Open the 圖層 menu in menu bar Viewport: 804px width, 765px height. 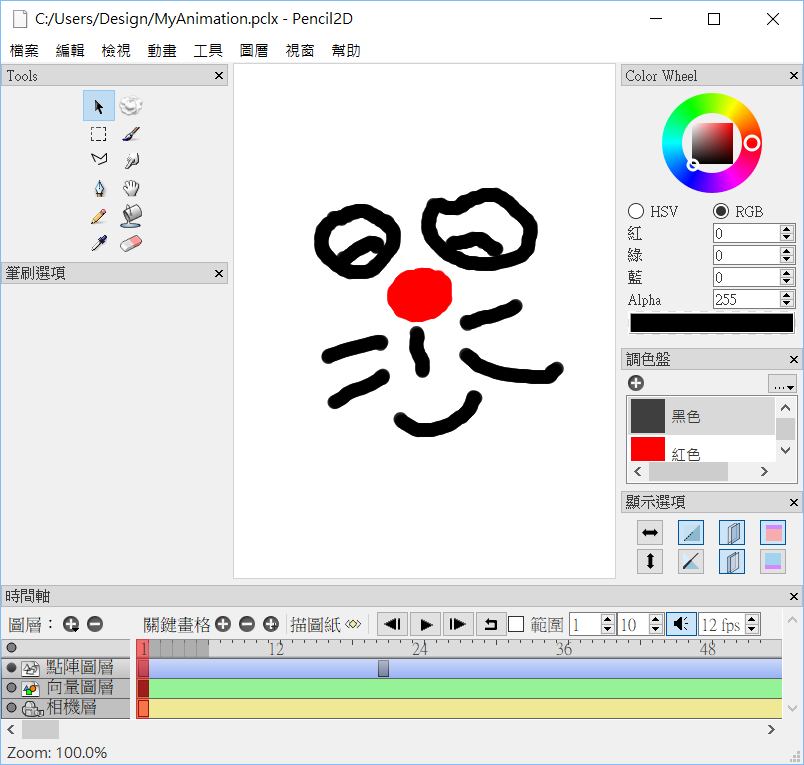tap(254, 50)
